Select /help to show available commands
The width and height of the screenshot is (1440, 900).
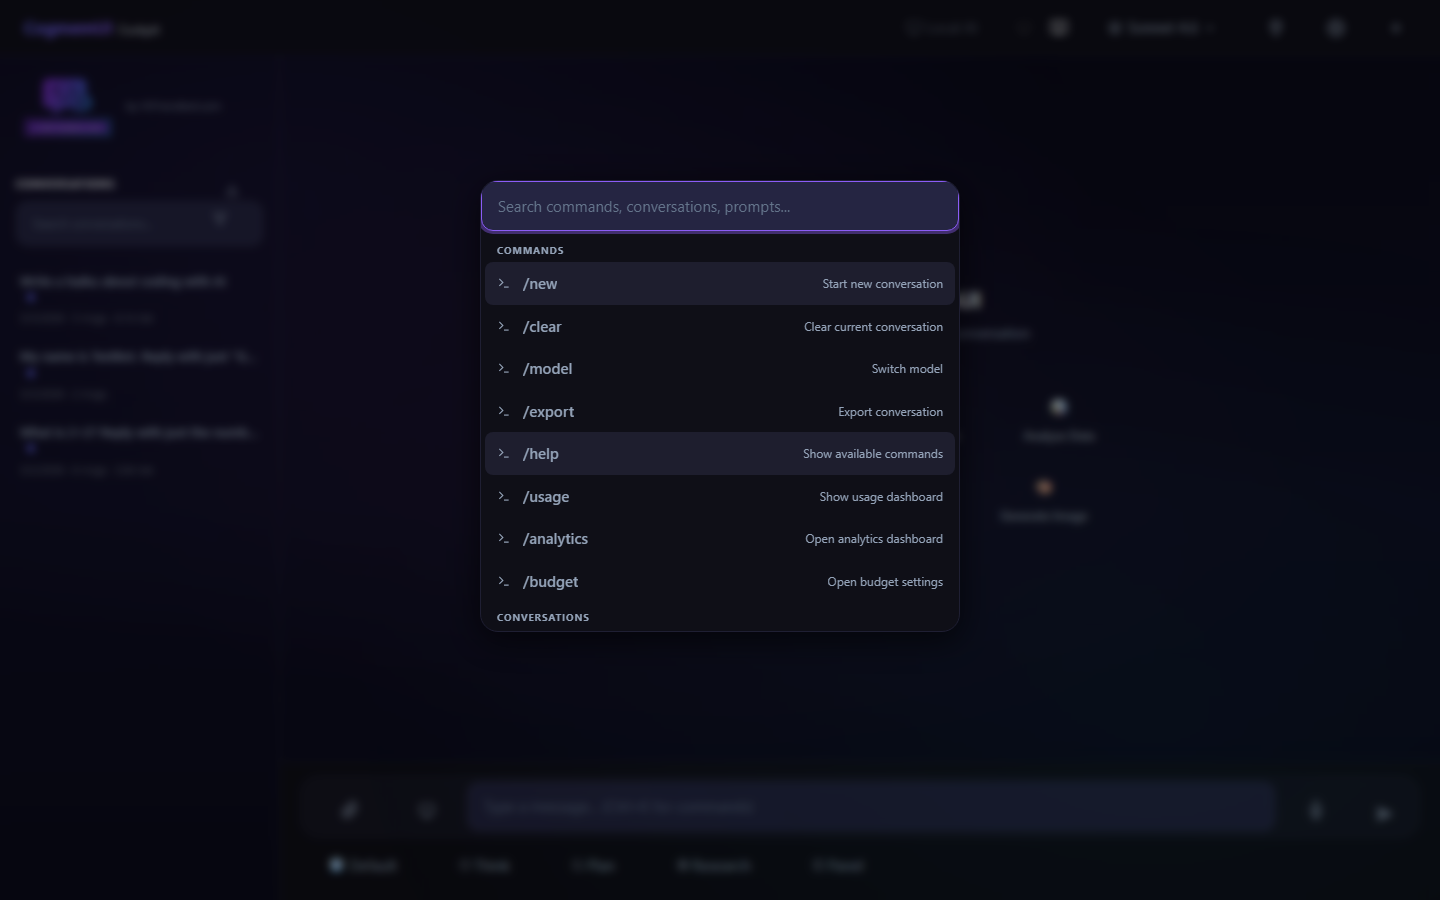(x=720, y=454)
